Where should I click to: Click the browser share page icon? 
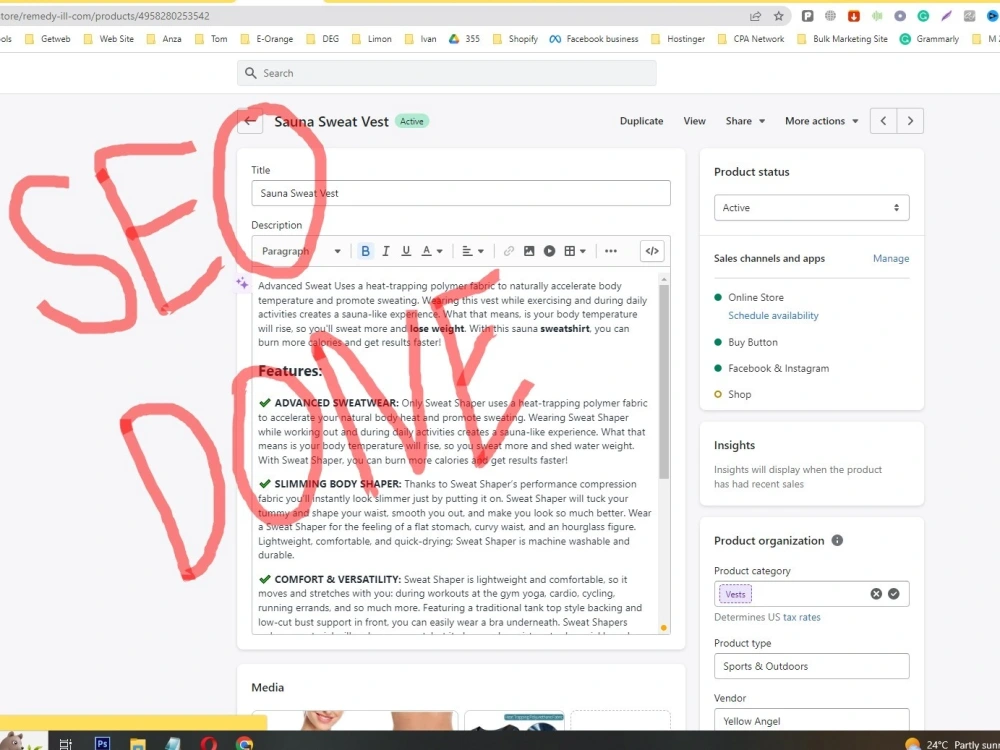point(755,16)
